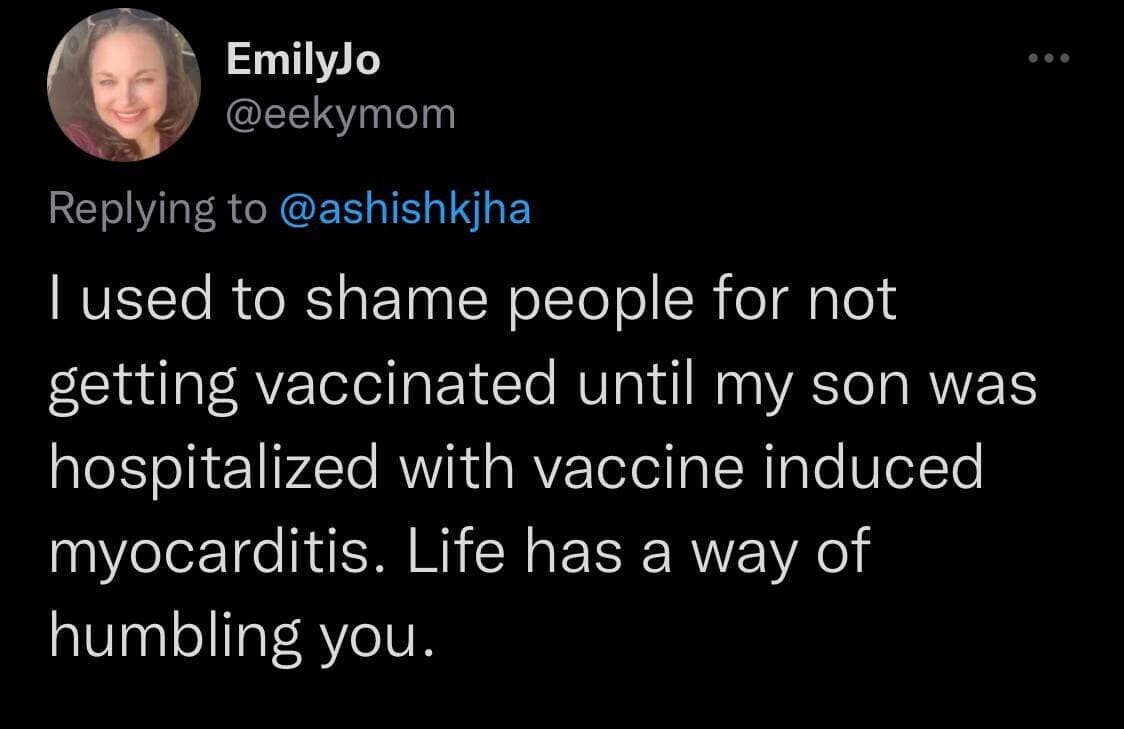
Task: Click the word "until" in the tweet
Action: (x=635, y=385)
